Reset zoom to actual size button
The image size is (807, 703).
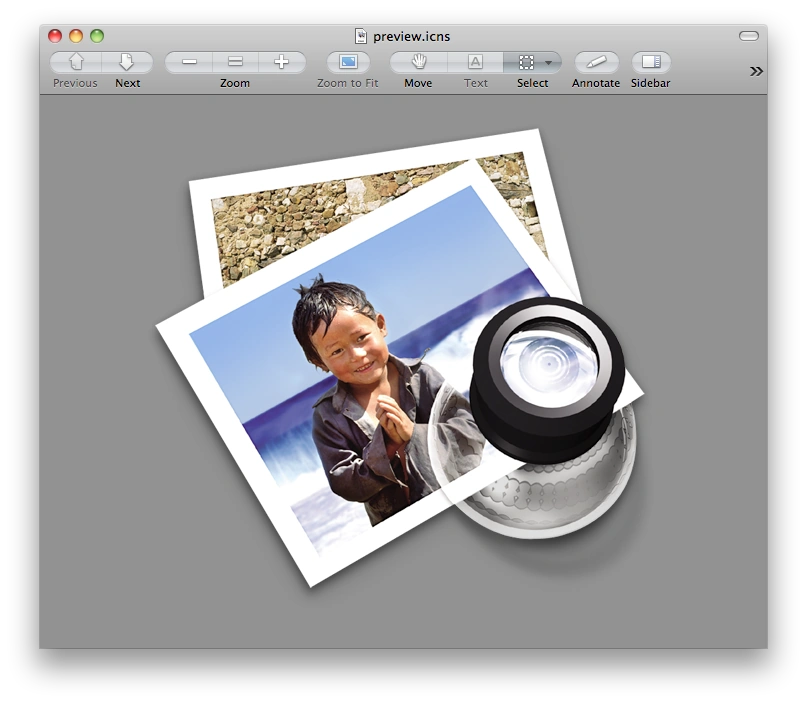pyautogui.click(x=235, y=62)
